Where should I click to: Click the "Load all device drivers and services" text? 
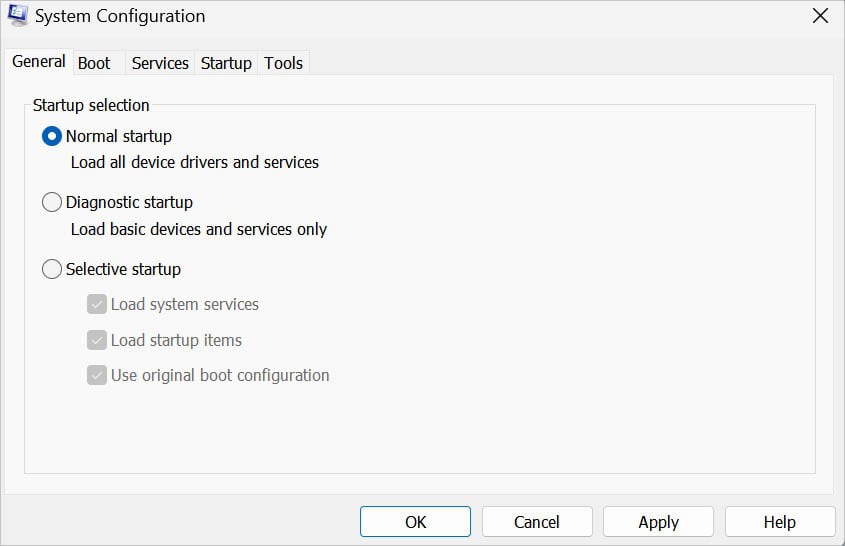pos(195,161)
